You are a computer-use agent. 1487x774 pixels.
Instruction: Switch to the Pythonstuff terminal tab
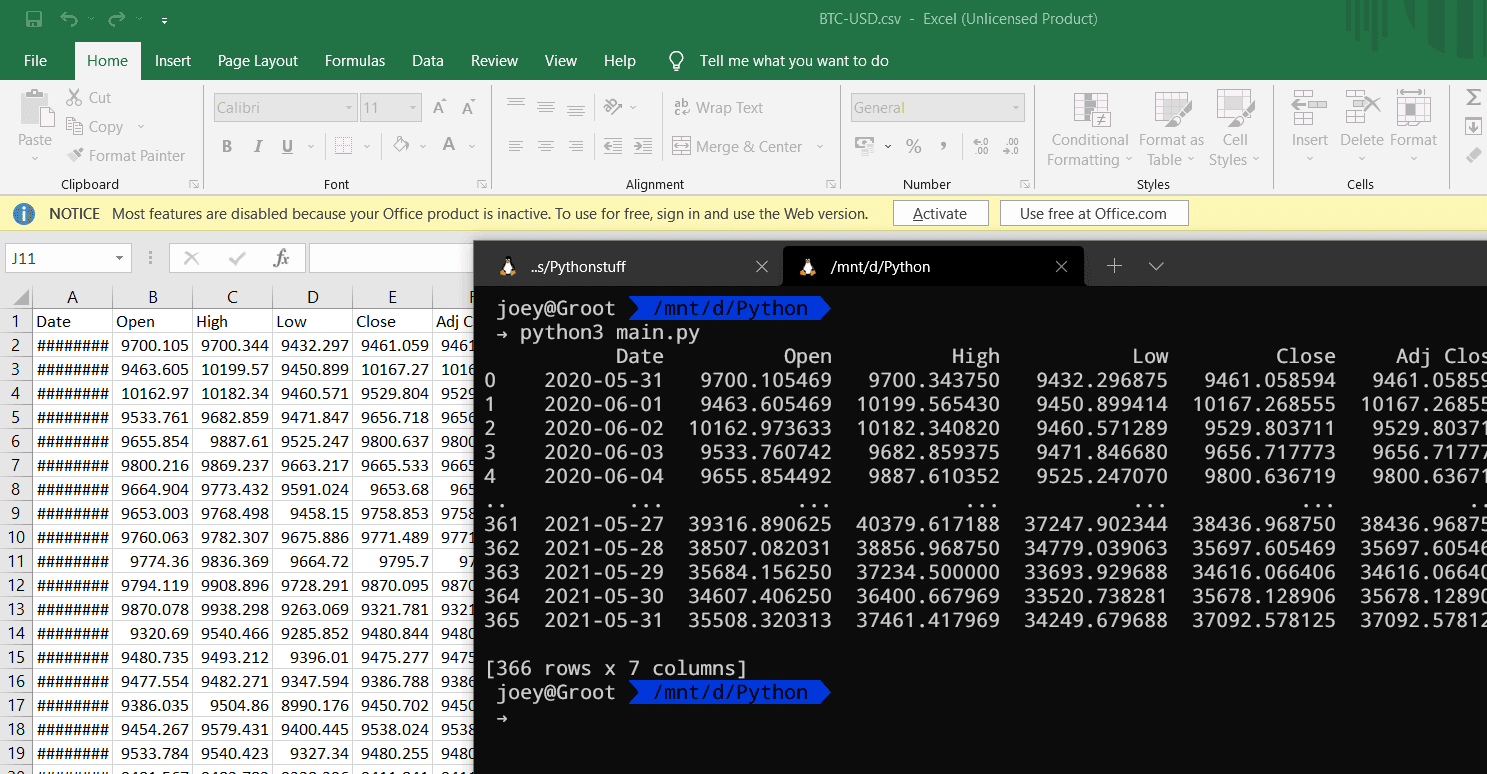coord(578,267)
